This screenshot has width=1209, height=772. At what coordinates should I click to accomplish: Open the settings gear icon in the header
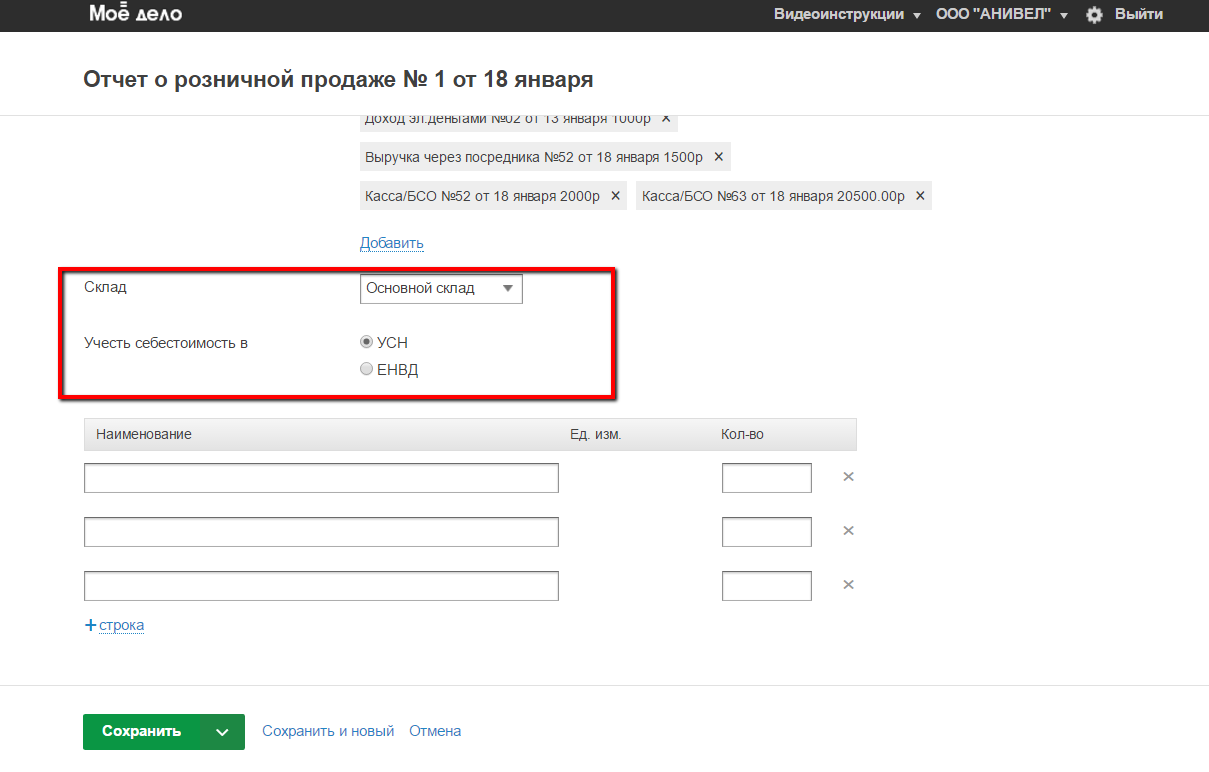tap(1095, 15)
